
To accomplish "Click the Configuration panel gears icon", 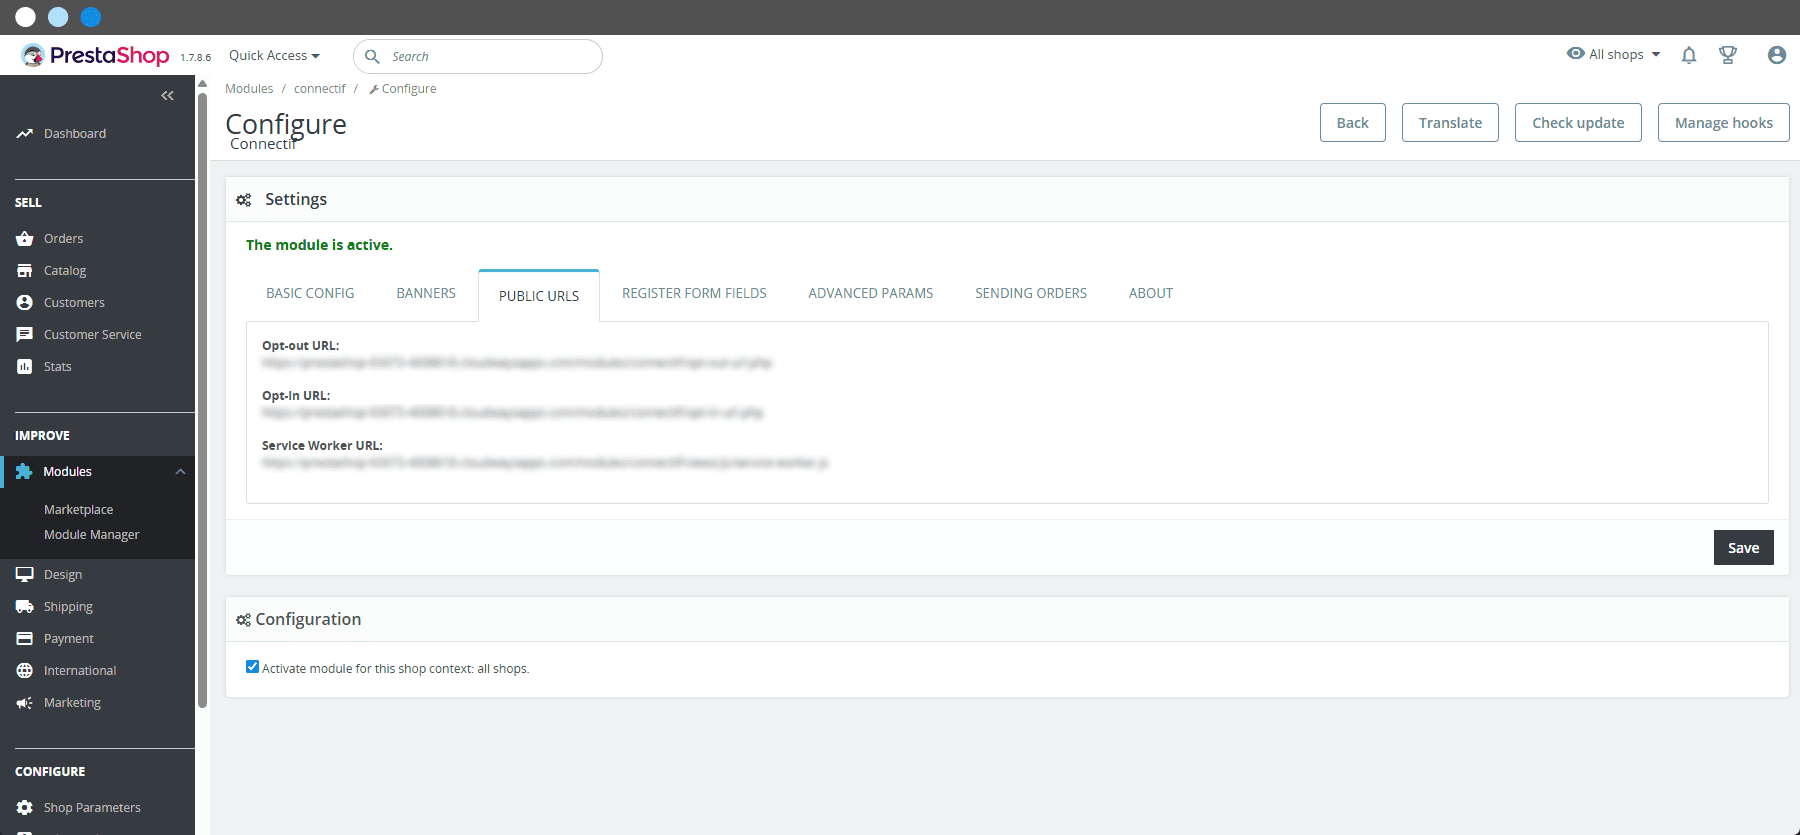I will click(244, 620).
